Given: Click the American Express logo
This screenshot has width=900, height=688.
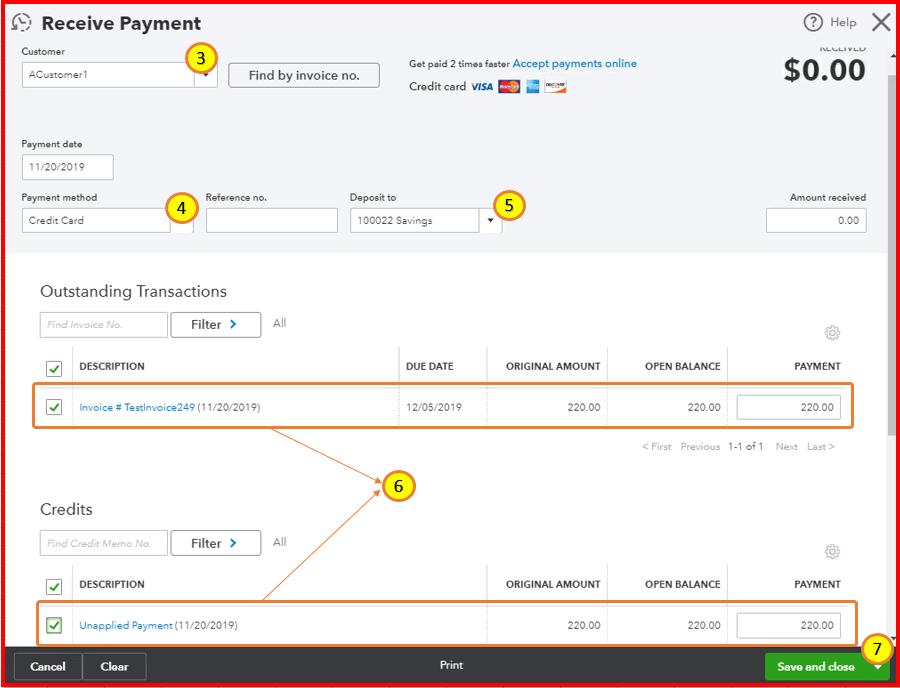Looking at the screenshot, I should [532, 87].
